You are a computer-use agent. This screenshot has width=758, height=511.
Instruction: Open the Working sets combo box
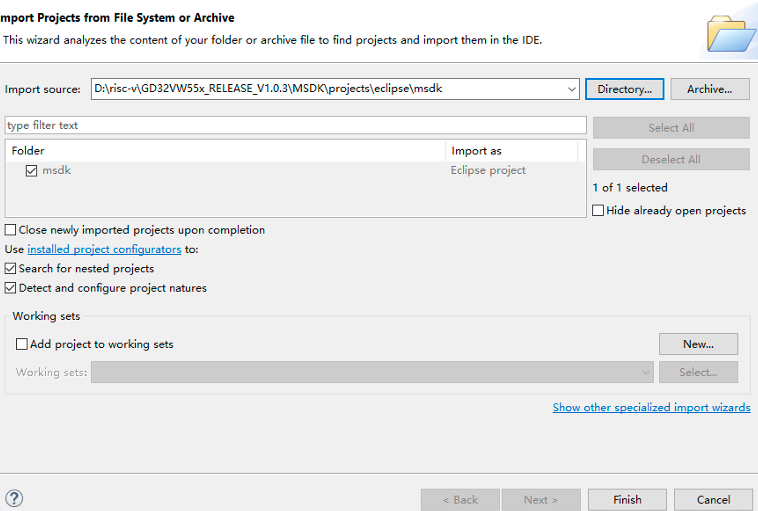pyautogui.click(x=372, y=372)
